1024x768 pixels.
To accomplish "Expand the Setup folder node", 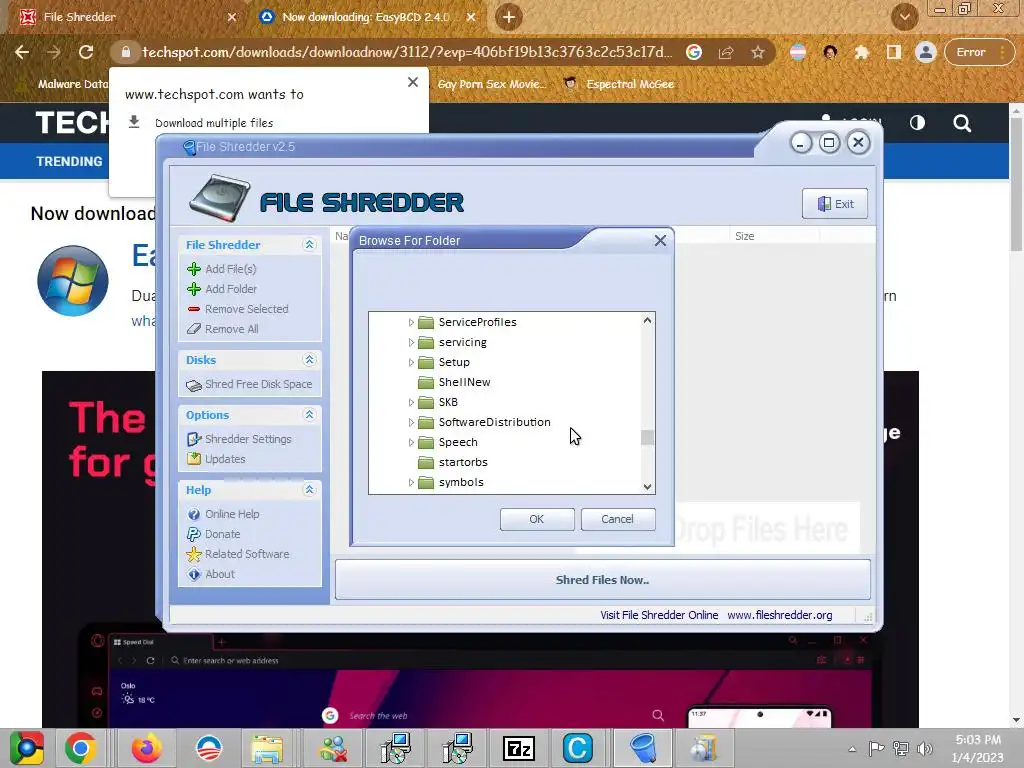I will 411,362.
